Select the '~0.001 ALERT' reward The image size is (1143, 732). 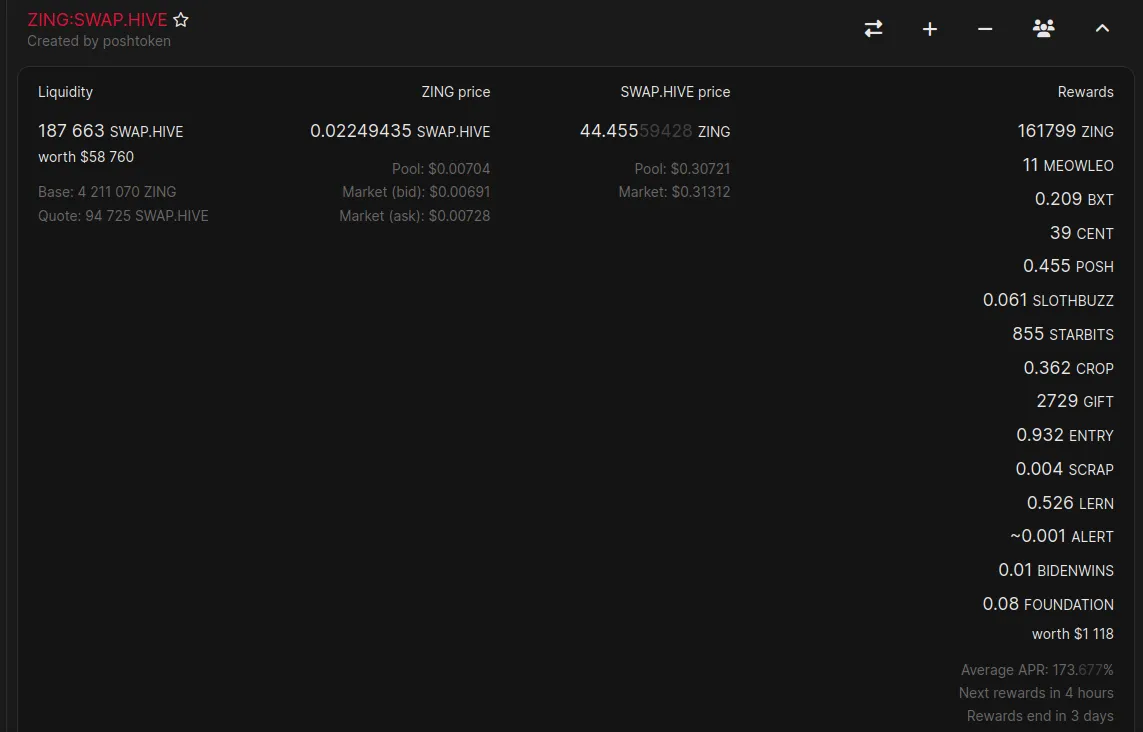pyautogui.click(x=1061, y=536)
